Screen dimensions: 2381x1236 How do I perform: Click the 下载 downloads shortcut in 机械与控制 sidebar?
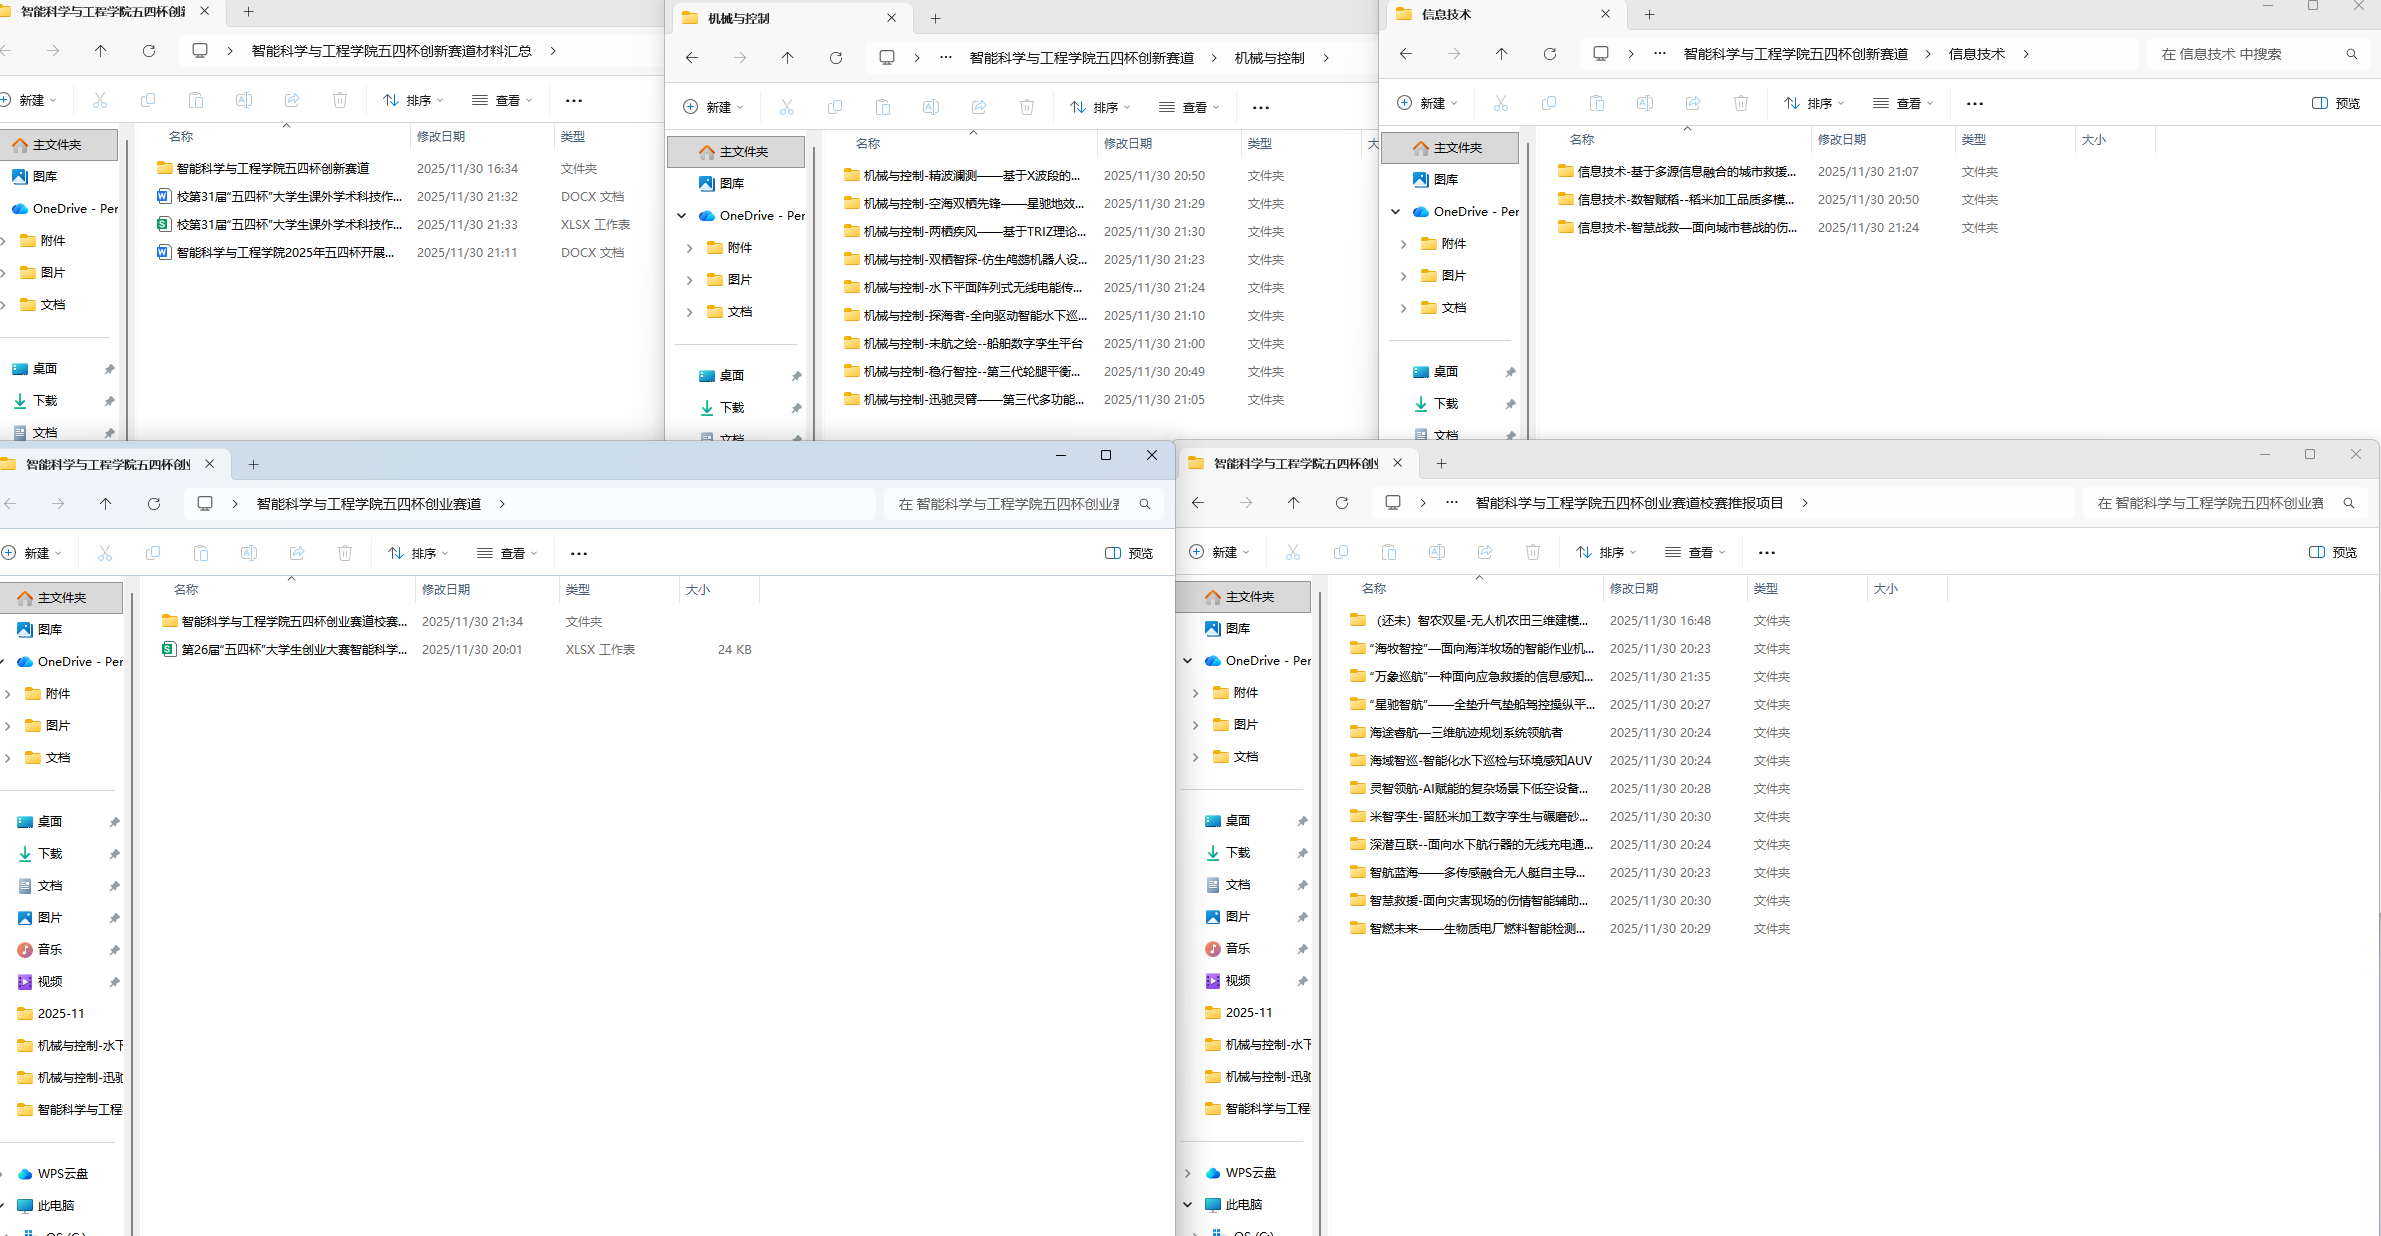click(732, 408)
